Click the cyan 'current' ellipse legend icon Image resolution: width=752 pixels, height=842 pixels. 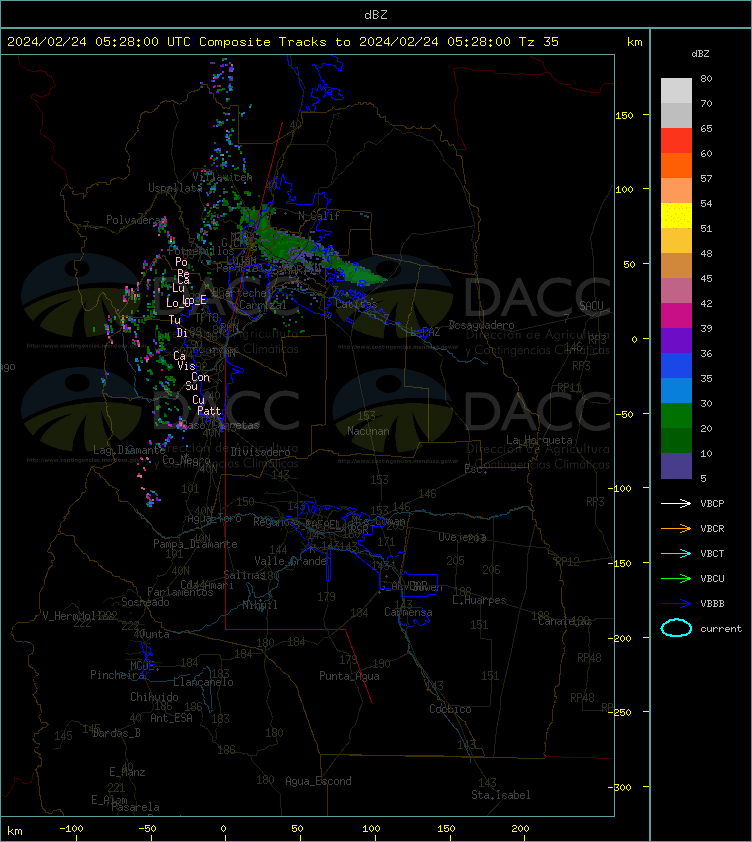(676, 628)
